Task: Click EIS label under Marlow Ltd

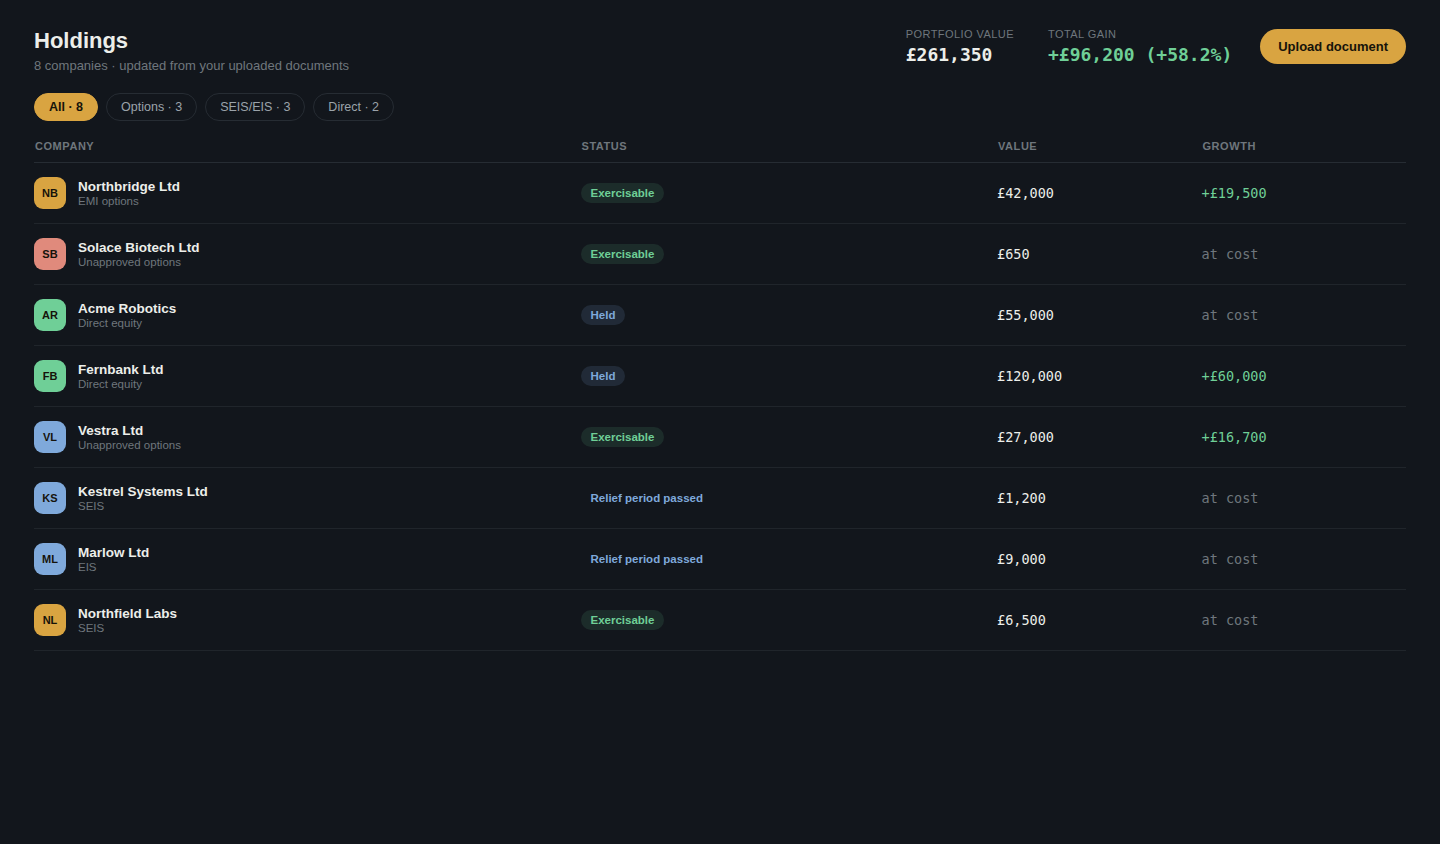Action: [87, 567]
